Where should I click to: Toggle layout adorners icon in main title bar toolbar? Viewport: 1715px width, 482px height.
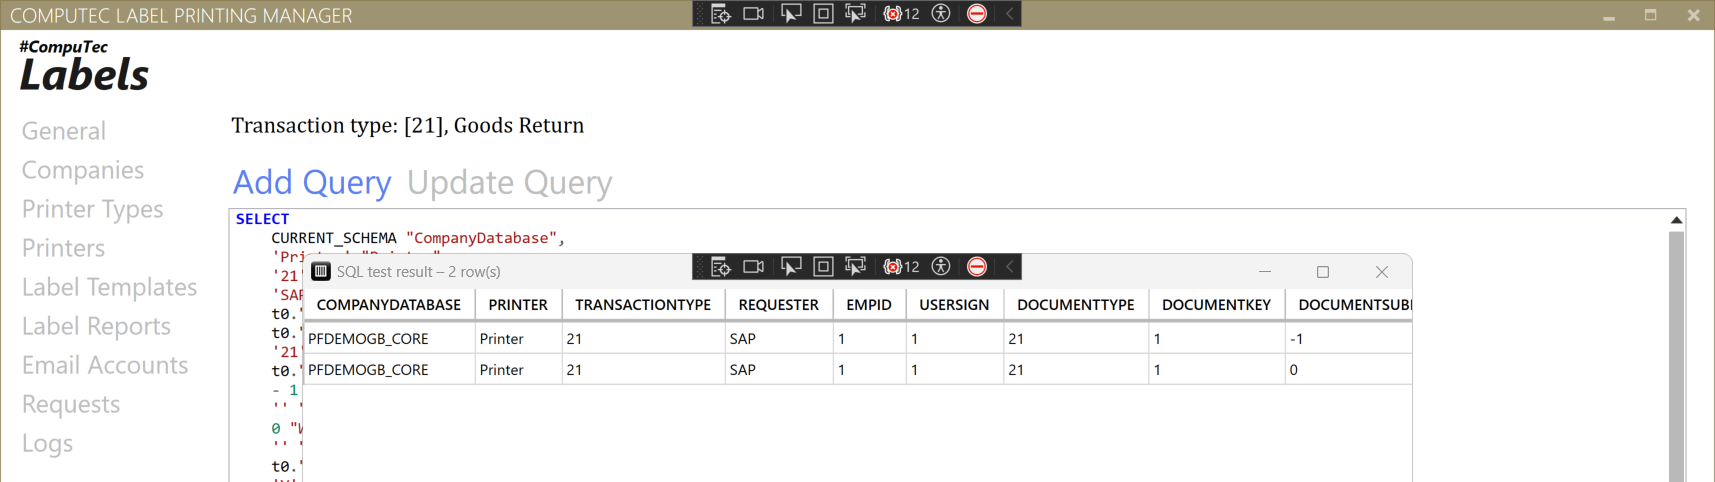pyautogui.click(x=823, y=14)
